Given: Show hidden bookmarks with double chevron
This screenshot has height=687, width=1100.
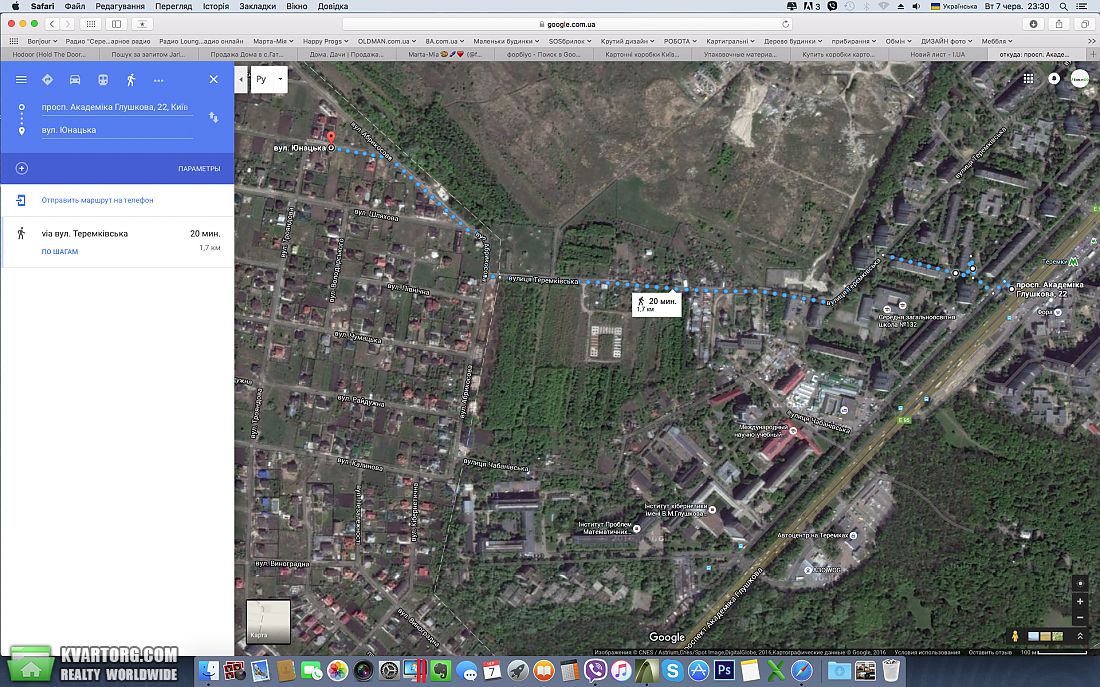Looking at the screenshot, I should (1092, 41).
